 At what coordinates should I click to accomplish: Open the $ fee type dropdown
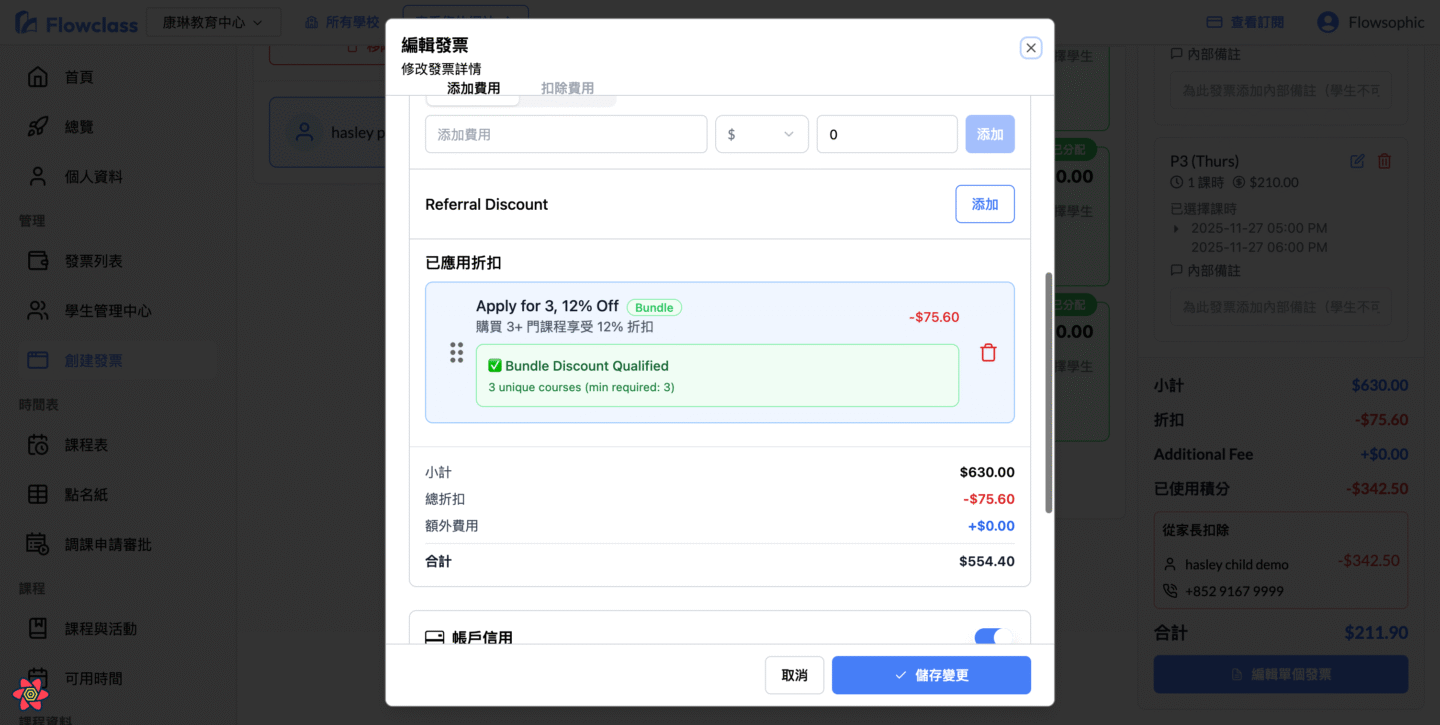point(761,134)
